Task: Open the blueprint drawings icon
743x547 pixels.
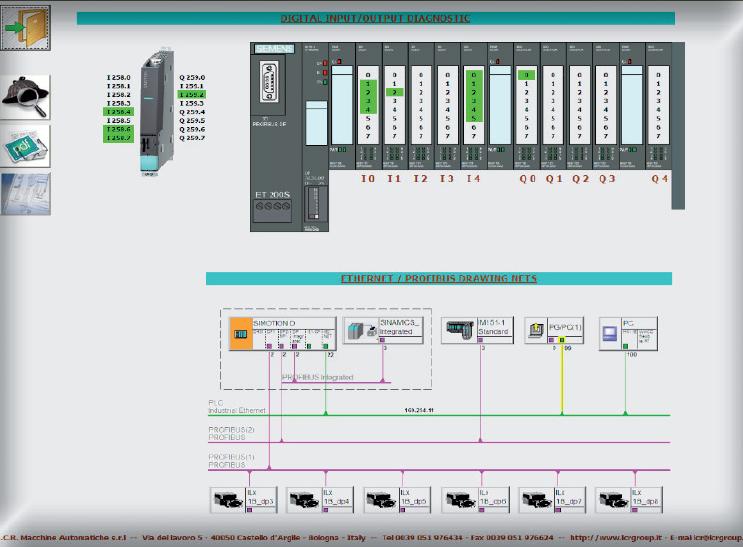Action: point(25,193)
